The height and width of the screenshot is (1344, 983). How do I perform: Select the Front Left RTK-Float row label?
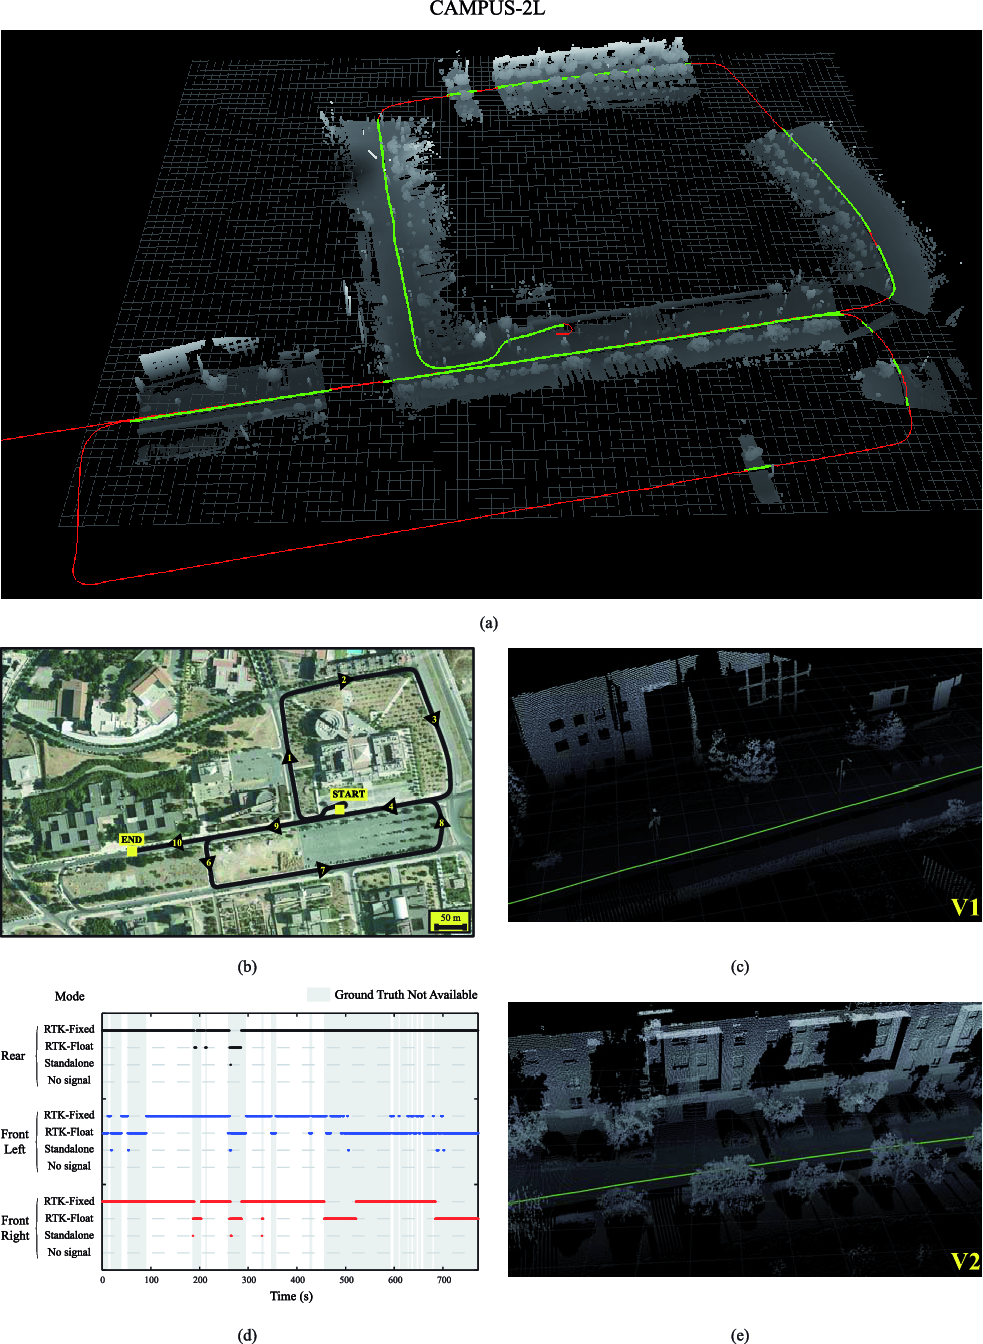point(69,1132)
